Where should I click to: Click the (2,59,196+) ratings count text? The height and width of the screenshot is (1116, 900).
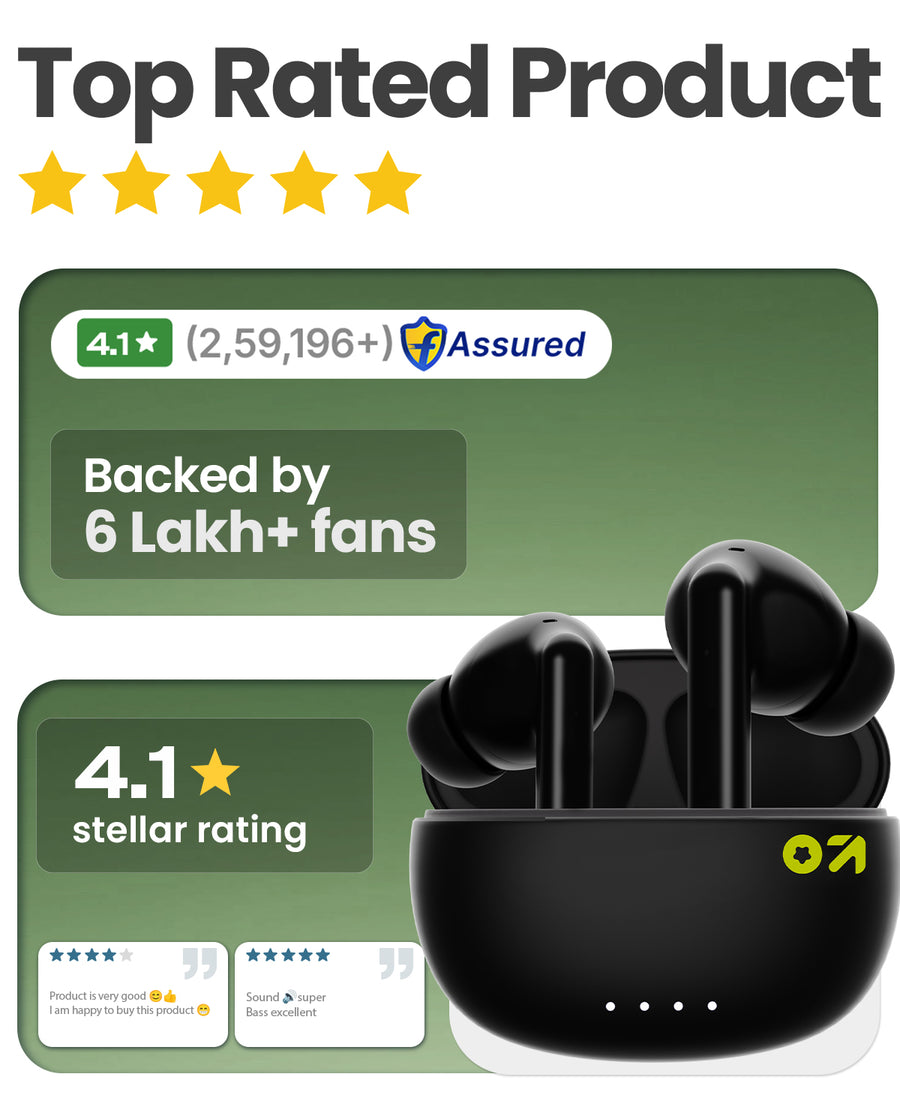coord(289,344)
